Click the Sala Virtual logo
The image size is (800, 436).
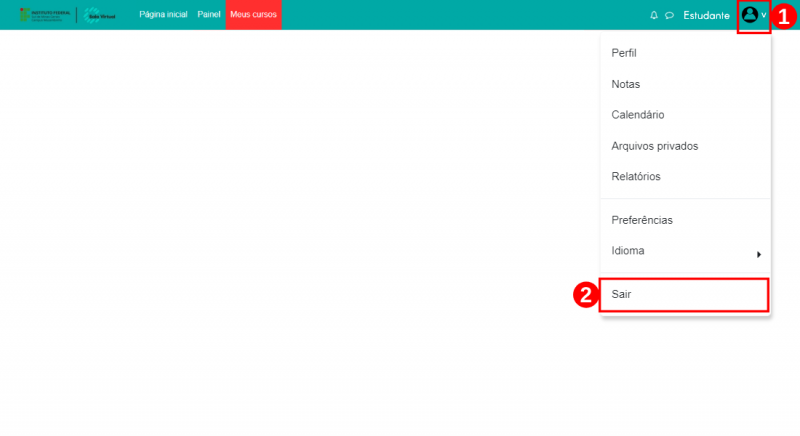tap(99, 15)
